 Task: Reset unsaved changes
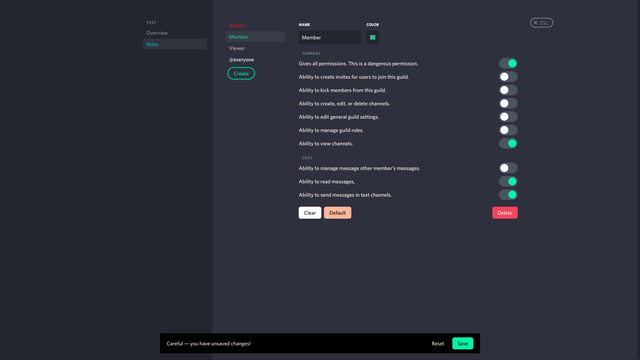tap(438, 344)
